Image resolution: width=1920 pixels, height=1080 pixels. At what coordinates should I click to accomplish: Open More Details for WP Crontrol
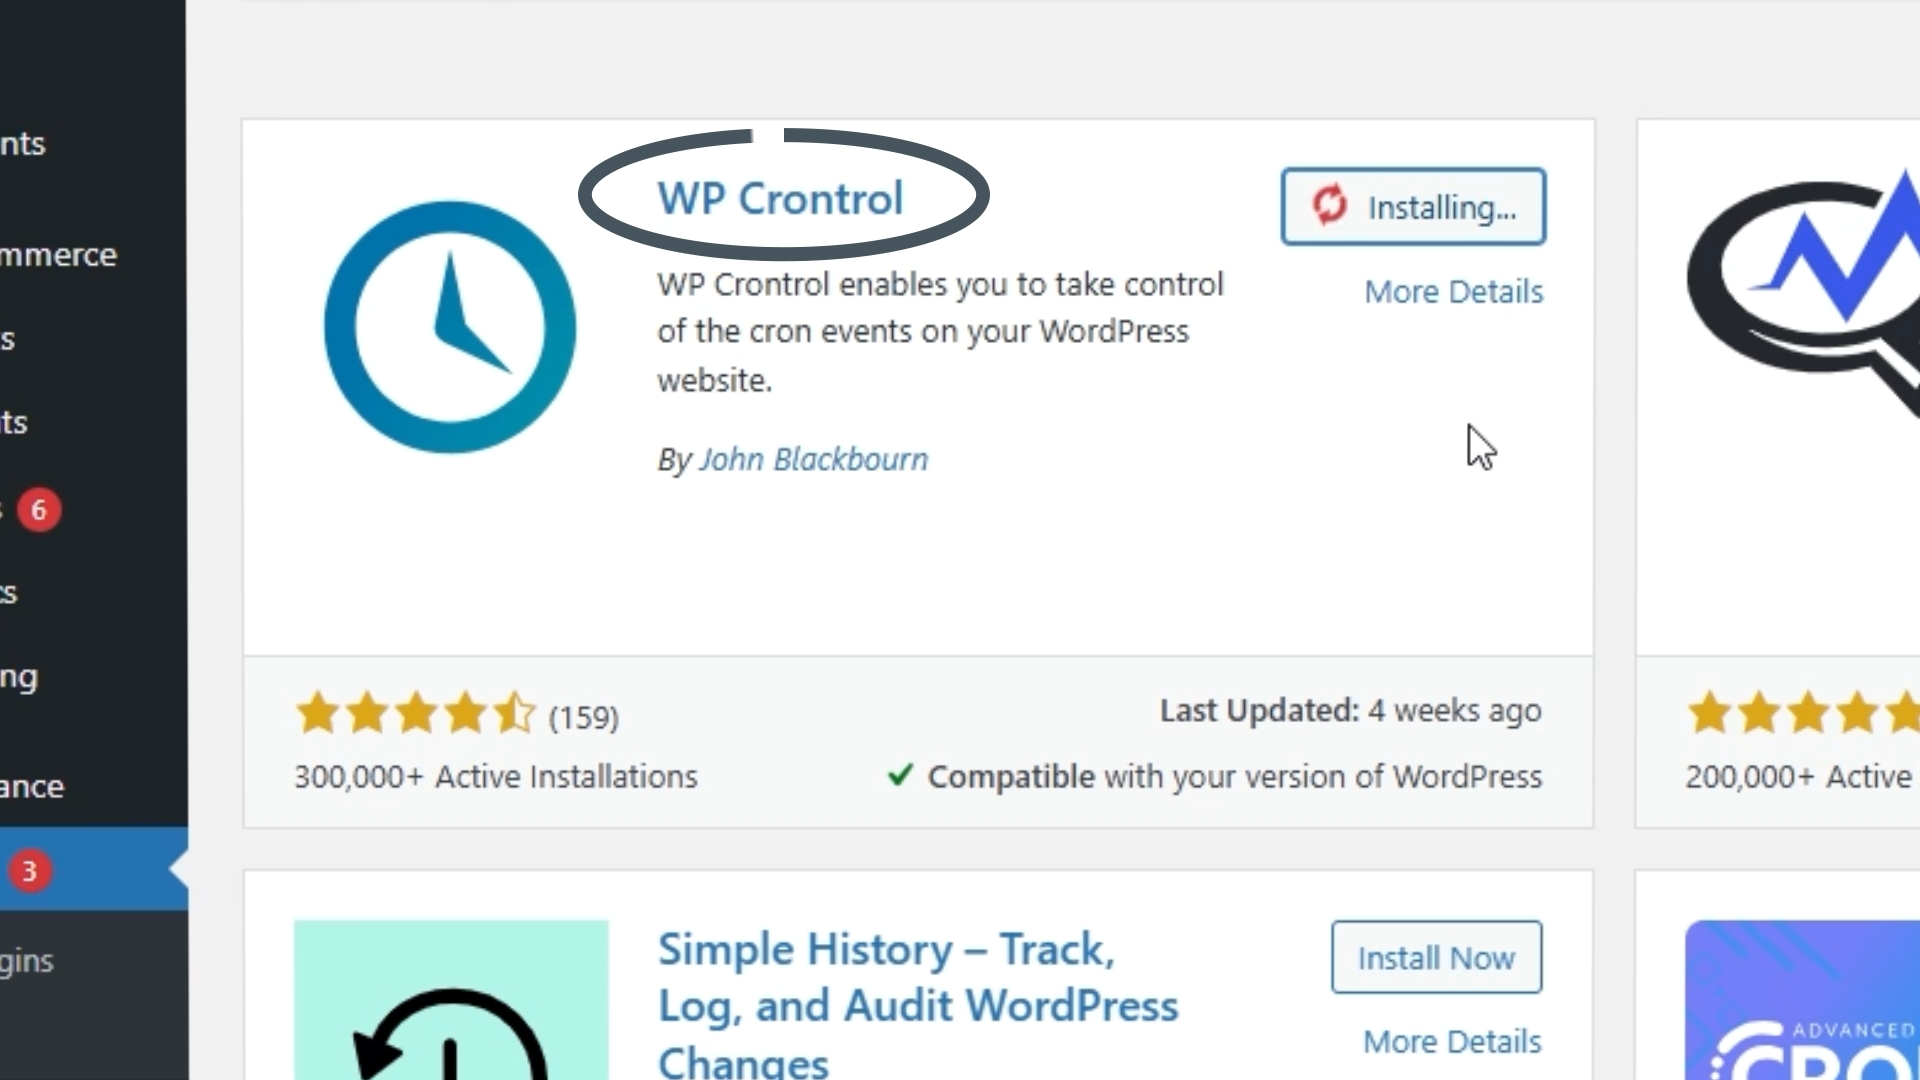1453,292
